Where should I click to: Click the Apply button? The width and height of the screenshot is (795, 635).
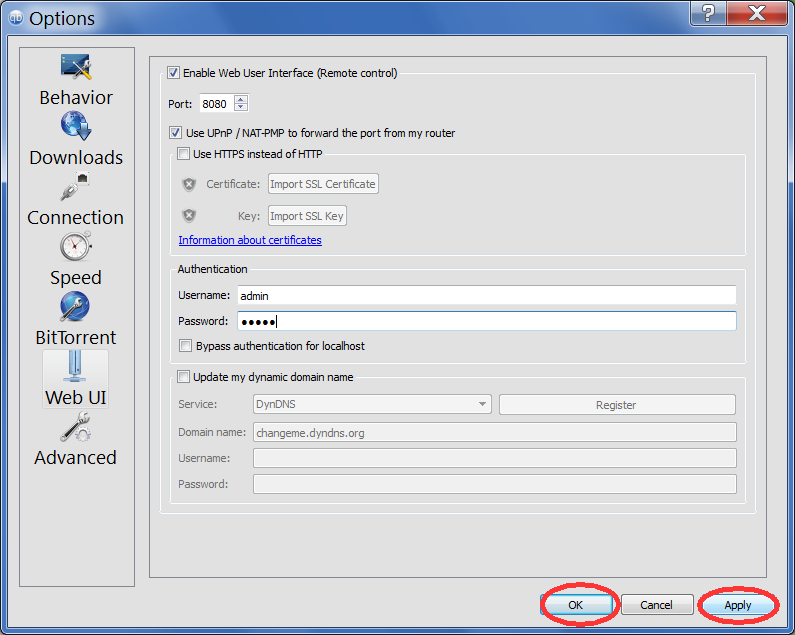[738, 605]
